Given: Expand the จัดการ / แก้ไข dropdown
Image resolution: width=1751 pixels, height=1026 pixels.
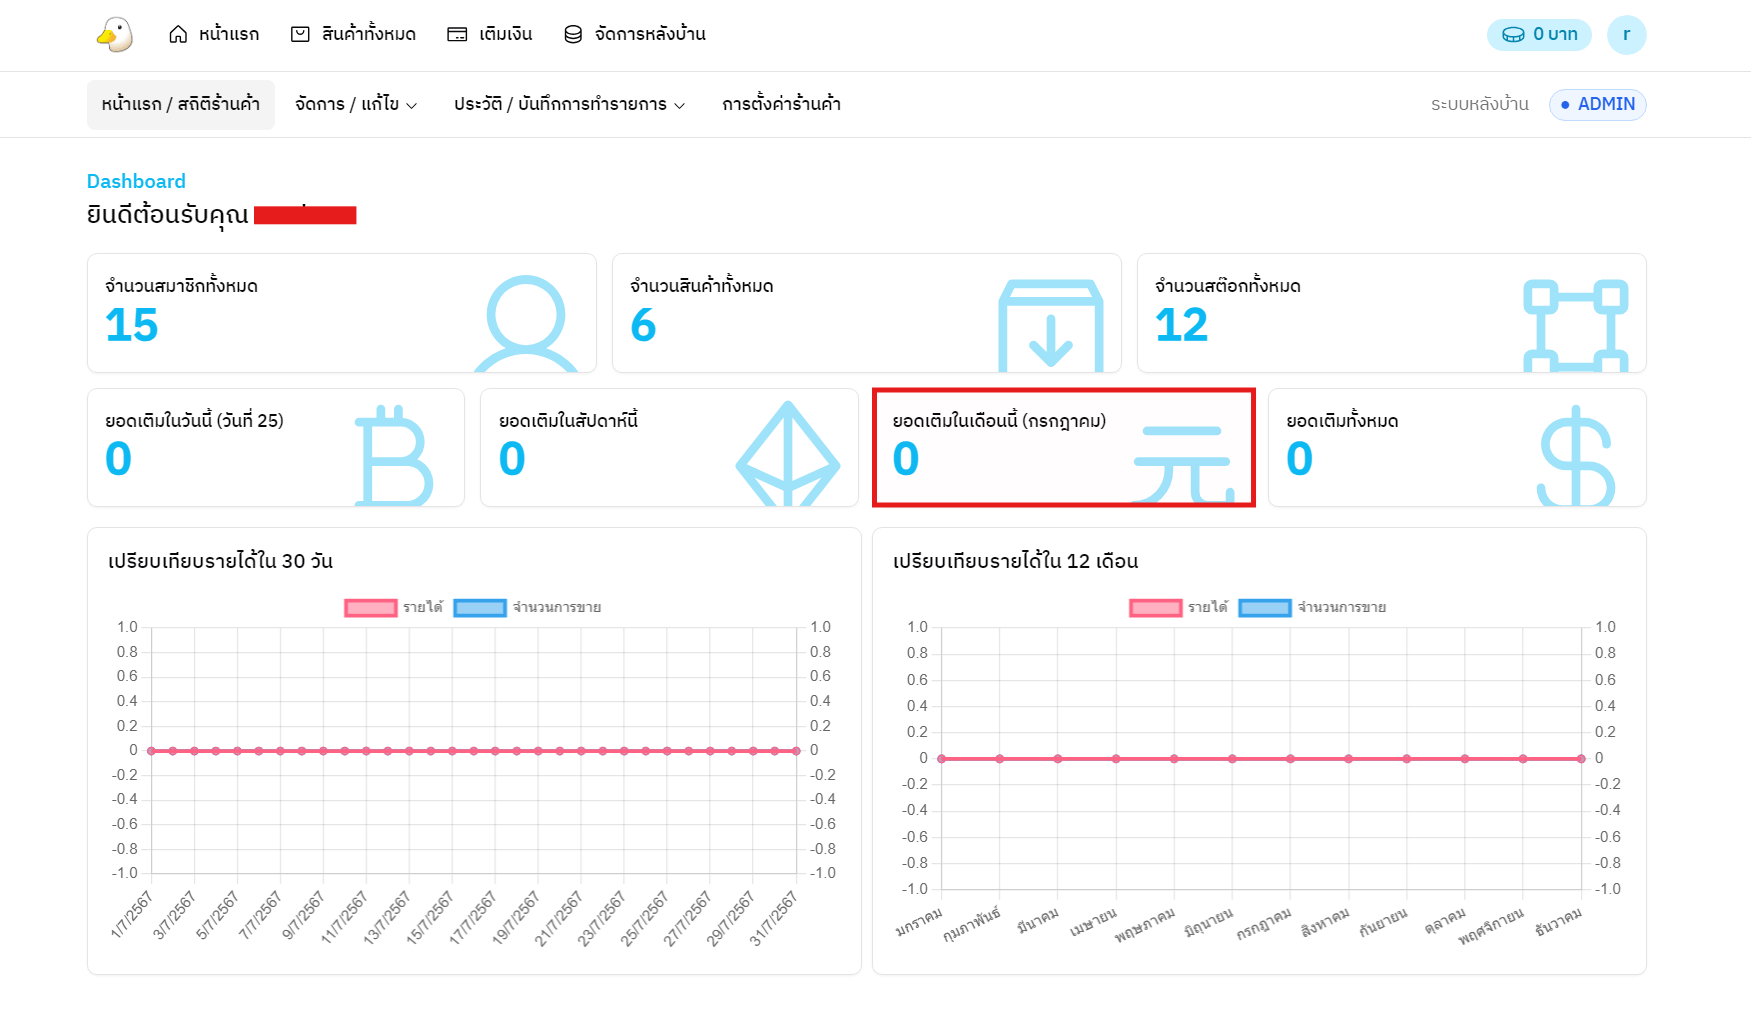Looking at the screenshot, I should pos(356,104).
